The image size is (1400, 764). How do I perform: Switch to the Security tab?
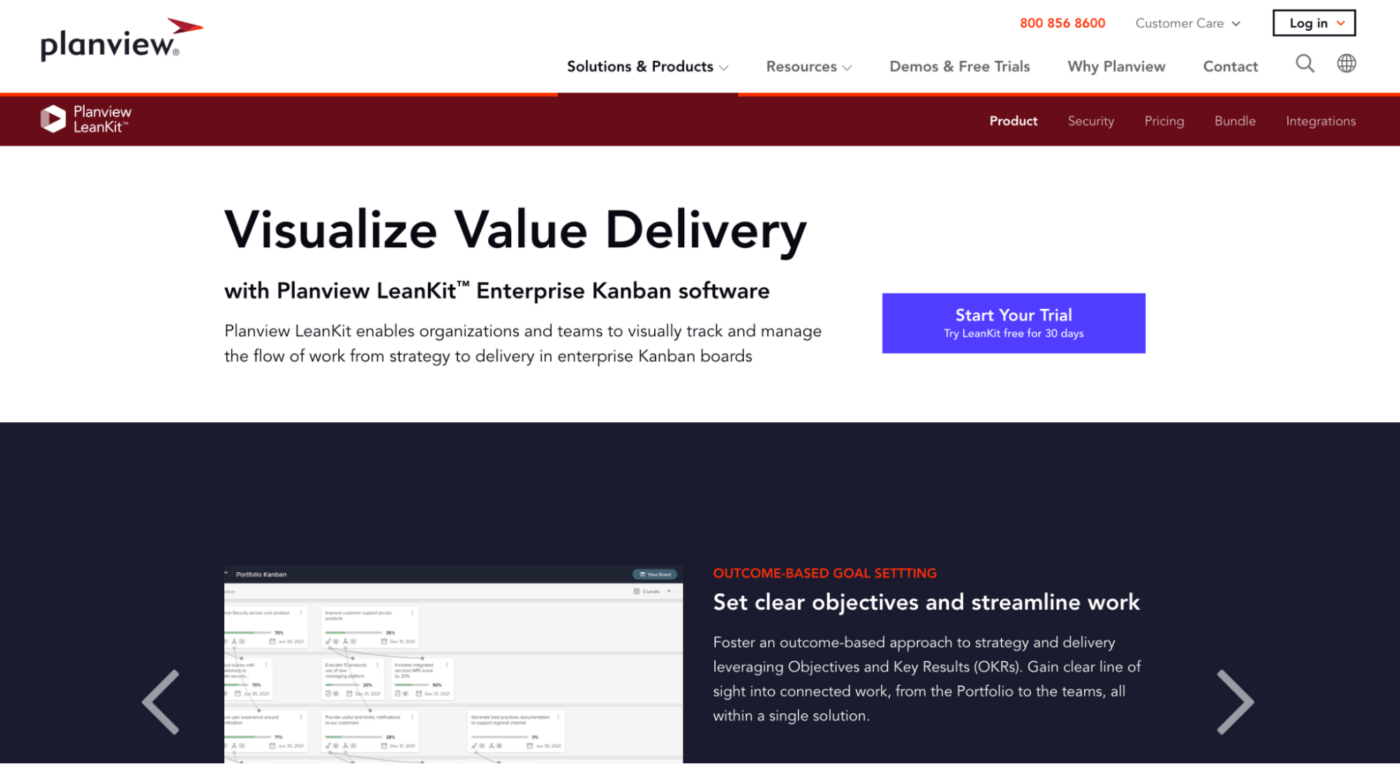1090,121
